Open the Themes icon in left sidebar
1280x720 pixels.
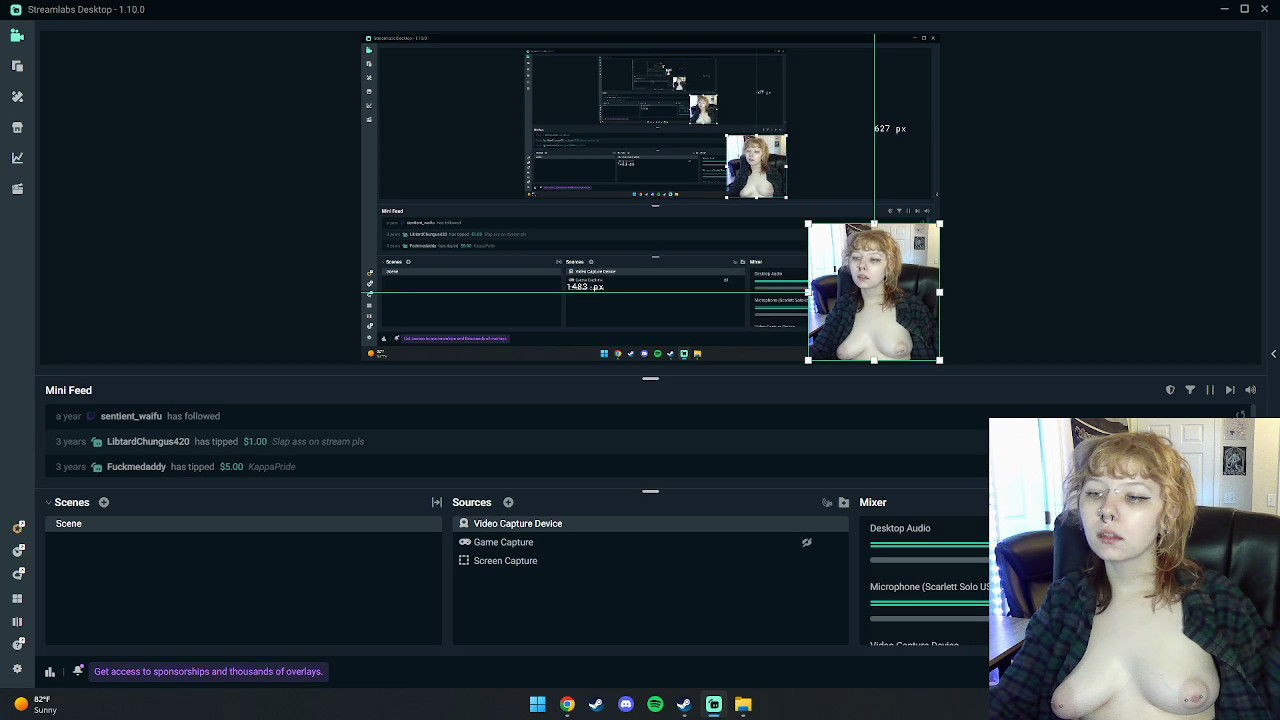17,97
